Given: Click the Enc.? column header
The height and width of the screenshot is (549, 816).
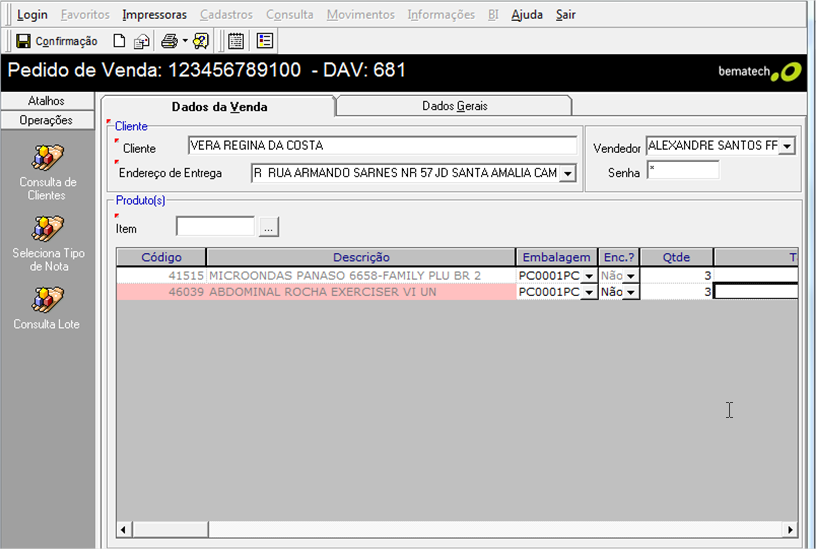Looking at the screenshot, I should point(619,257).
